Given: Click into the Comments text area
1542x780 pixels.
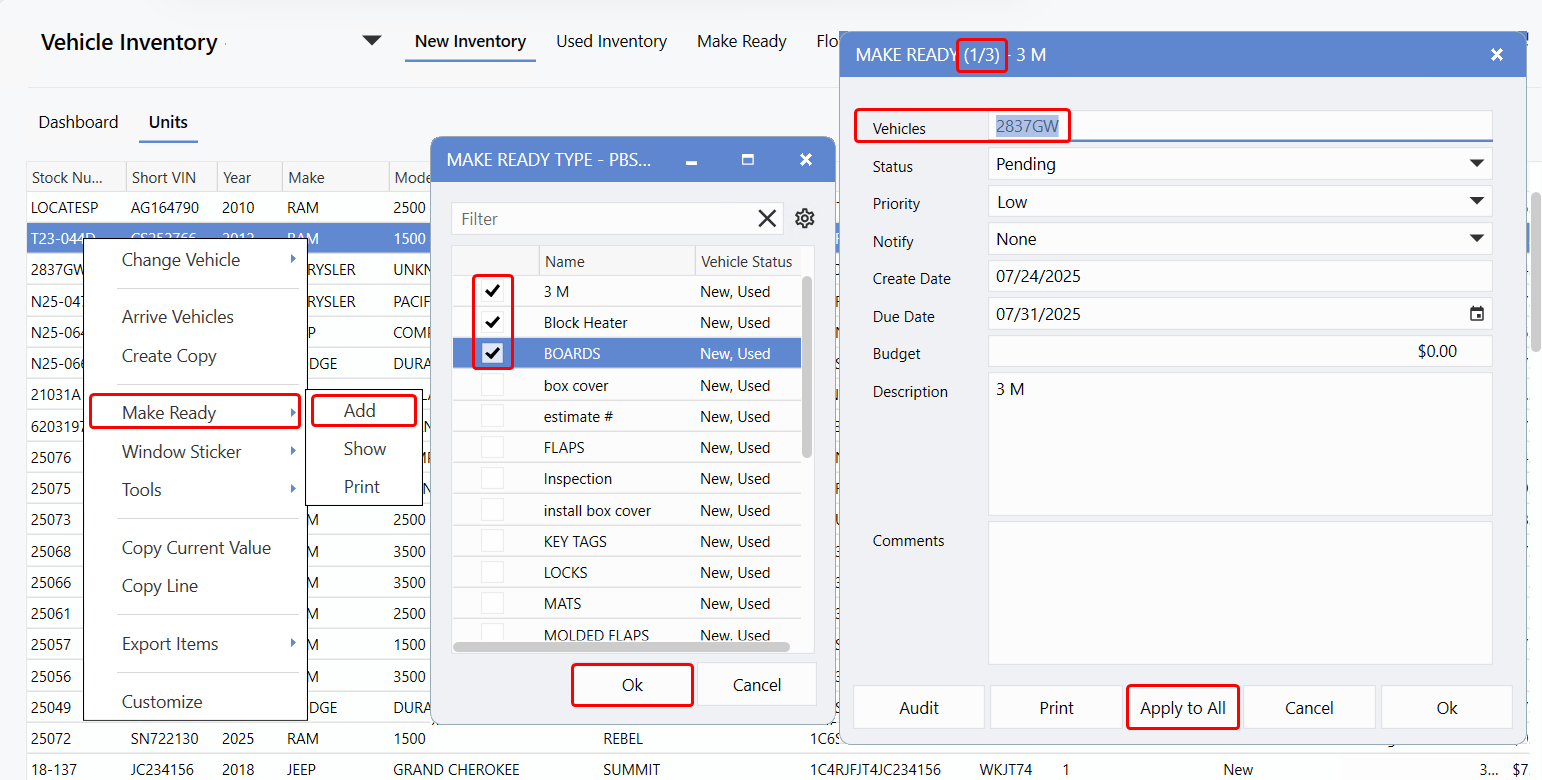Looking at the screenshot, I should click(x=1239, y=592).
